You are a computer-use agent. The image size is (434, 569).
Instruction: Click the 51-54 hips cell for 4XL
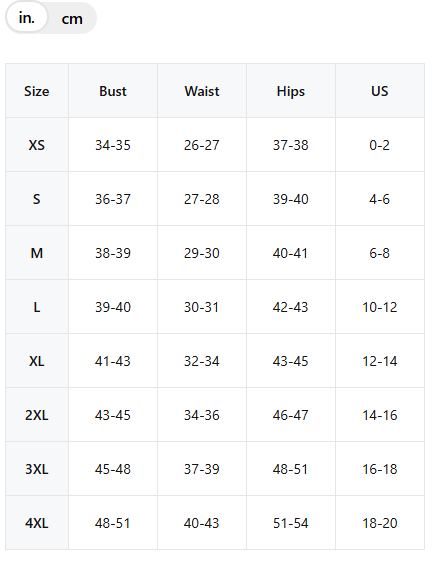[x=291, y=523]
